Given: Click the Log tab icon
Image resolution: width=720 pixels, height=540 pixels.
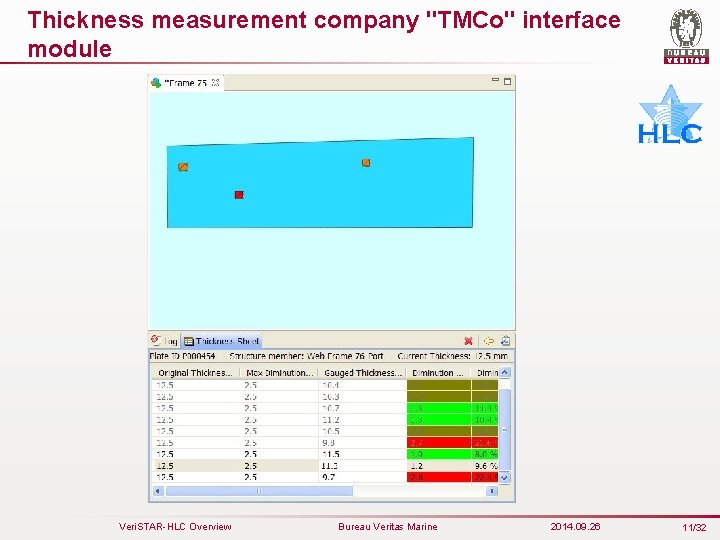Looking at the screenshot, I should pyautogui.click(x=156, y=340).
